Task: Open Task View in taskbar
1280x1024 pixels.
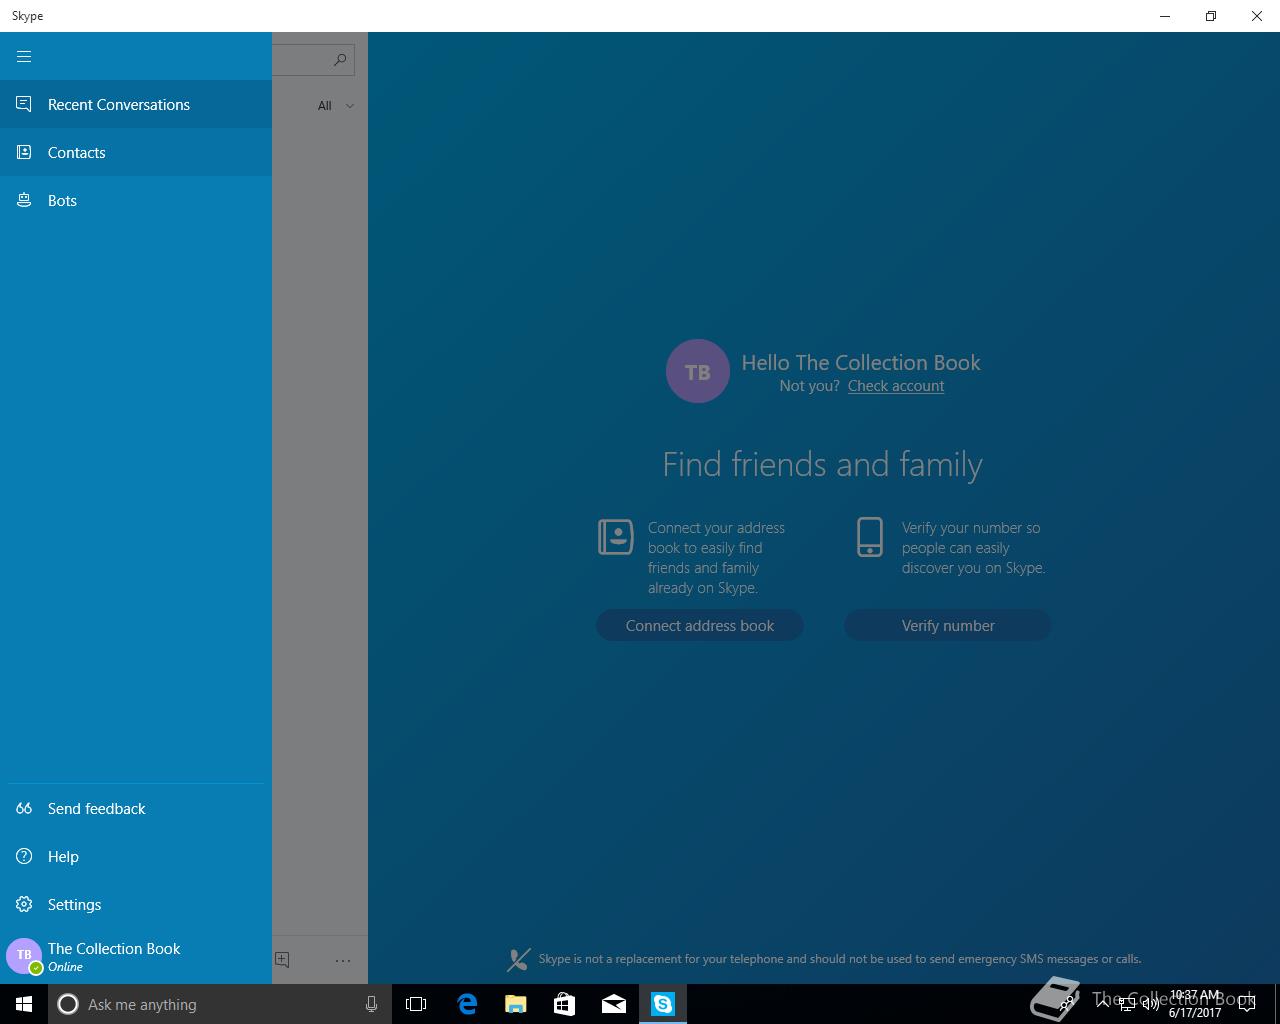Action: click(x=416, y=1004)
